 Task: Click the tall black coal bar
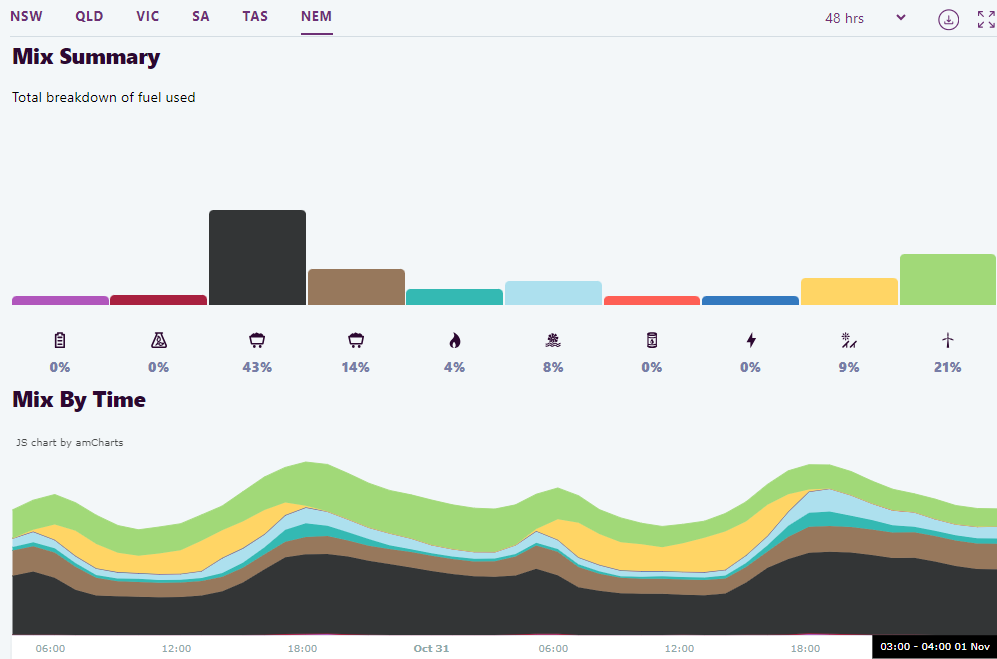point(257,257)
